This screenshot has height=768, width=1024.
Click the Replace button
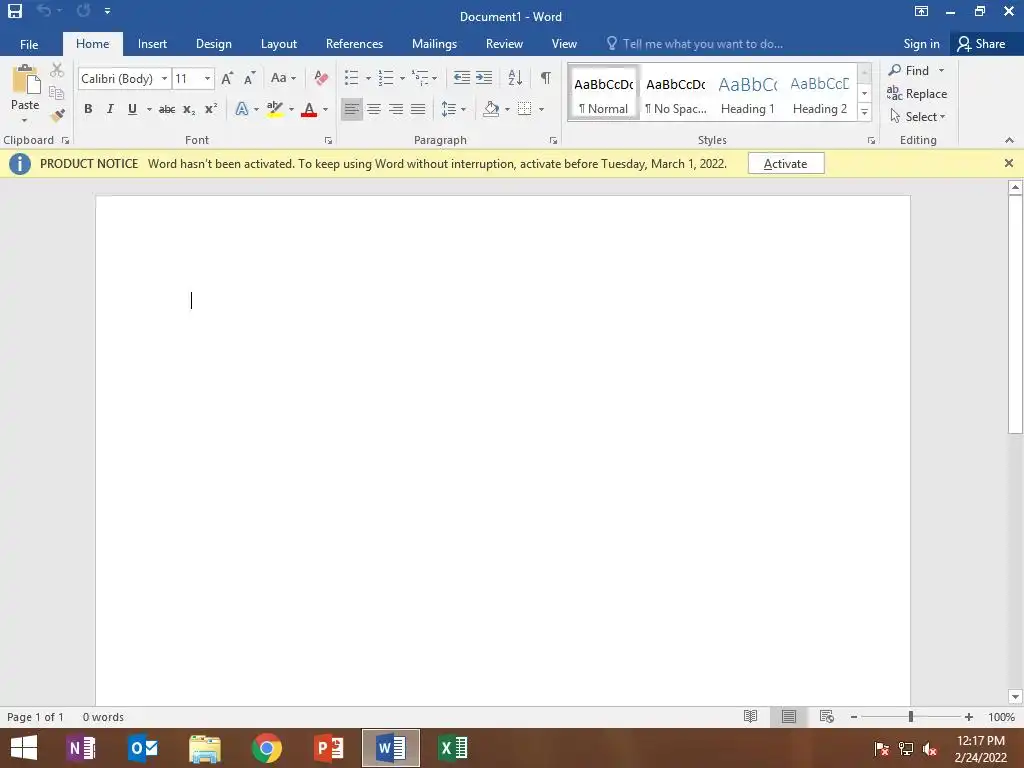tap(917, 93)
